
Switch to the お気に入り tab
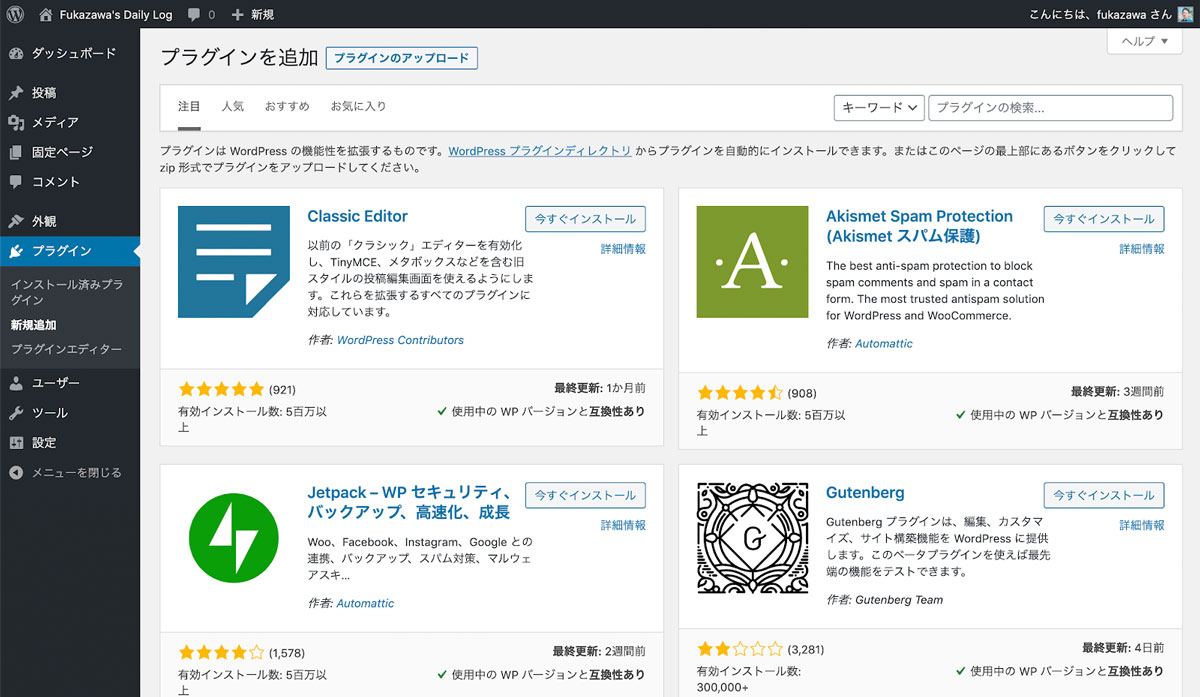point(358,106)
